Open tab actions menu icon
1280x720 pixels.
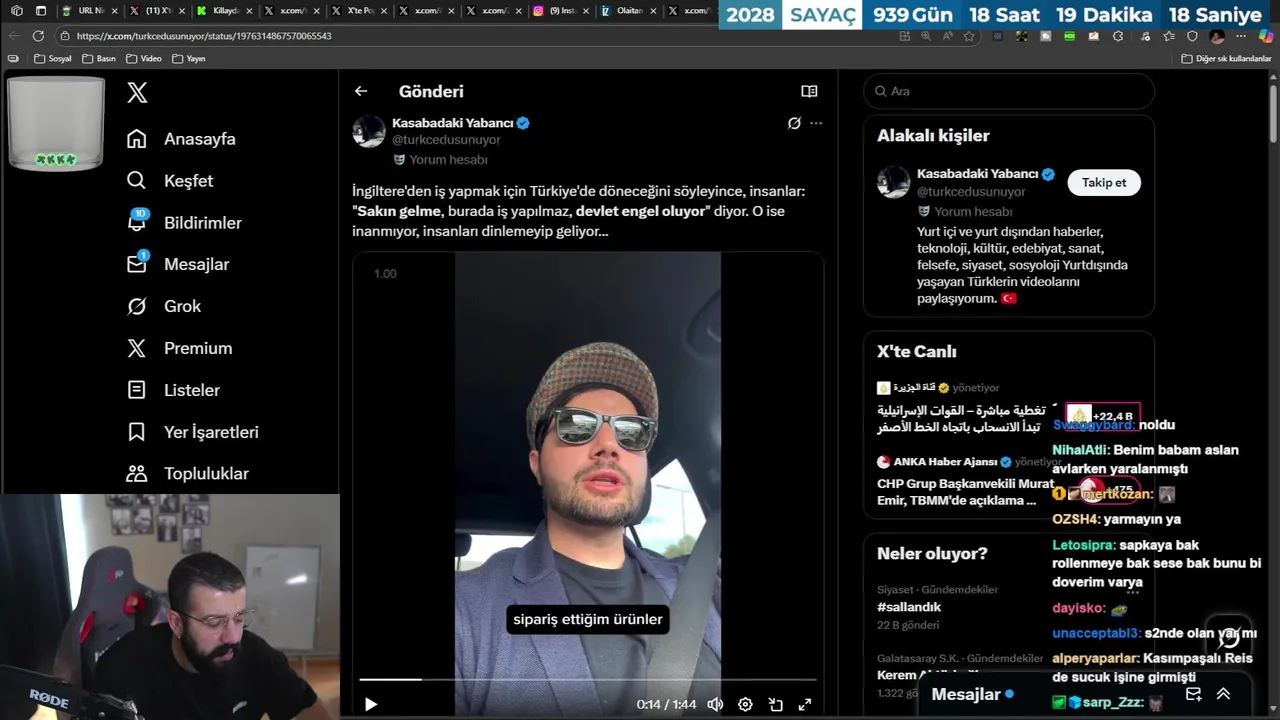[x=41, y=11]
